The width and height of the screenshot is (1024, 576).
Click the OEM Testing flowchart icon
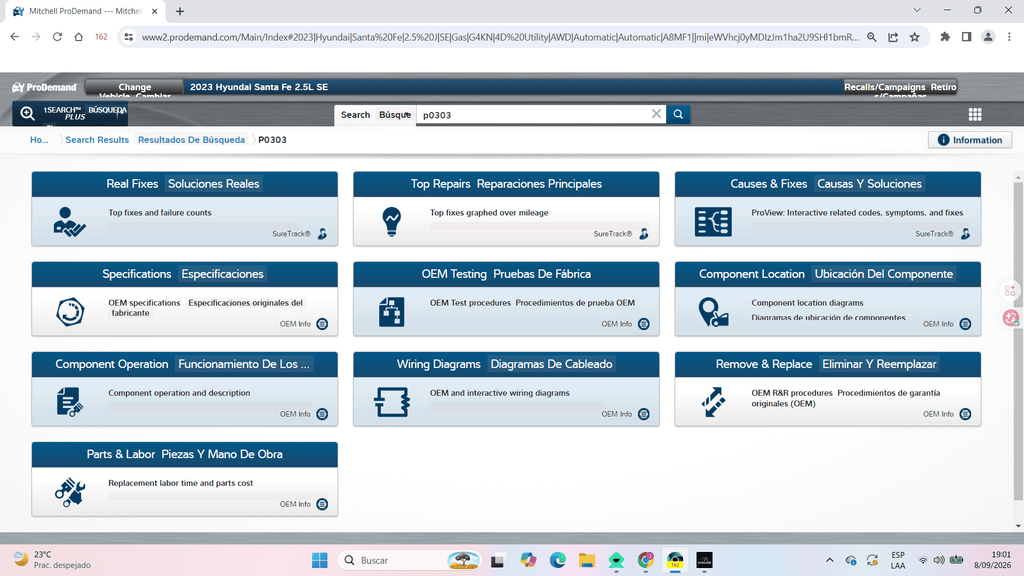point(391,312)
